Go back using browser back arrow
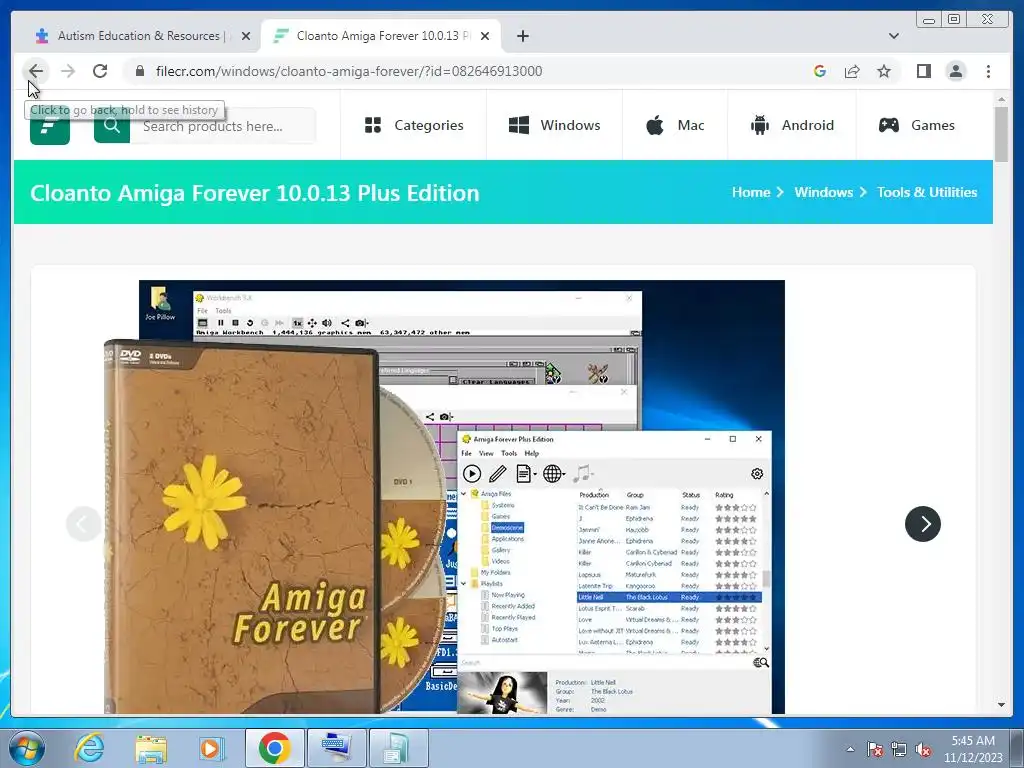The width and height of the screenshot is (1024, 768). pos(36,71)
